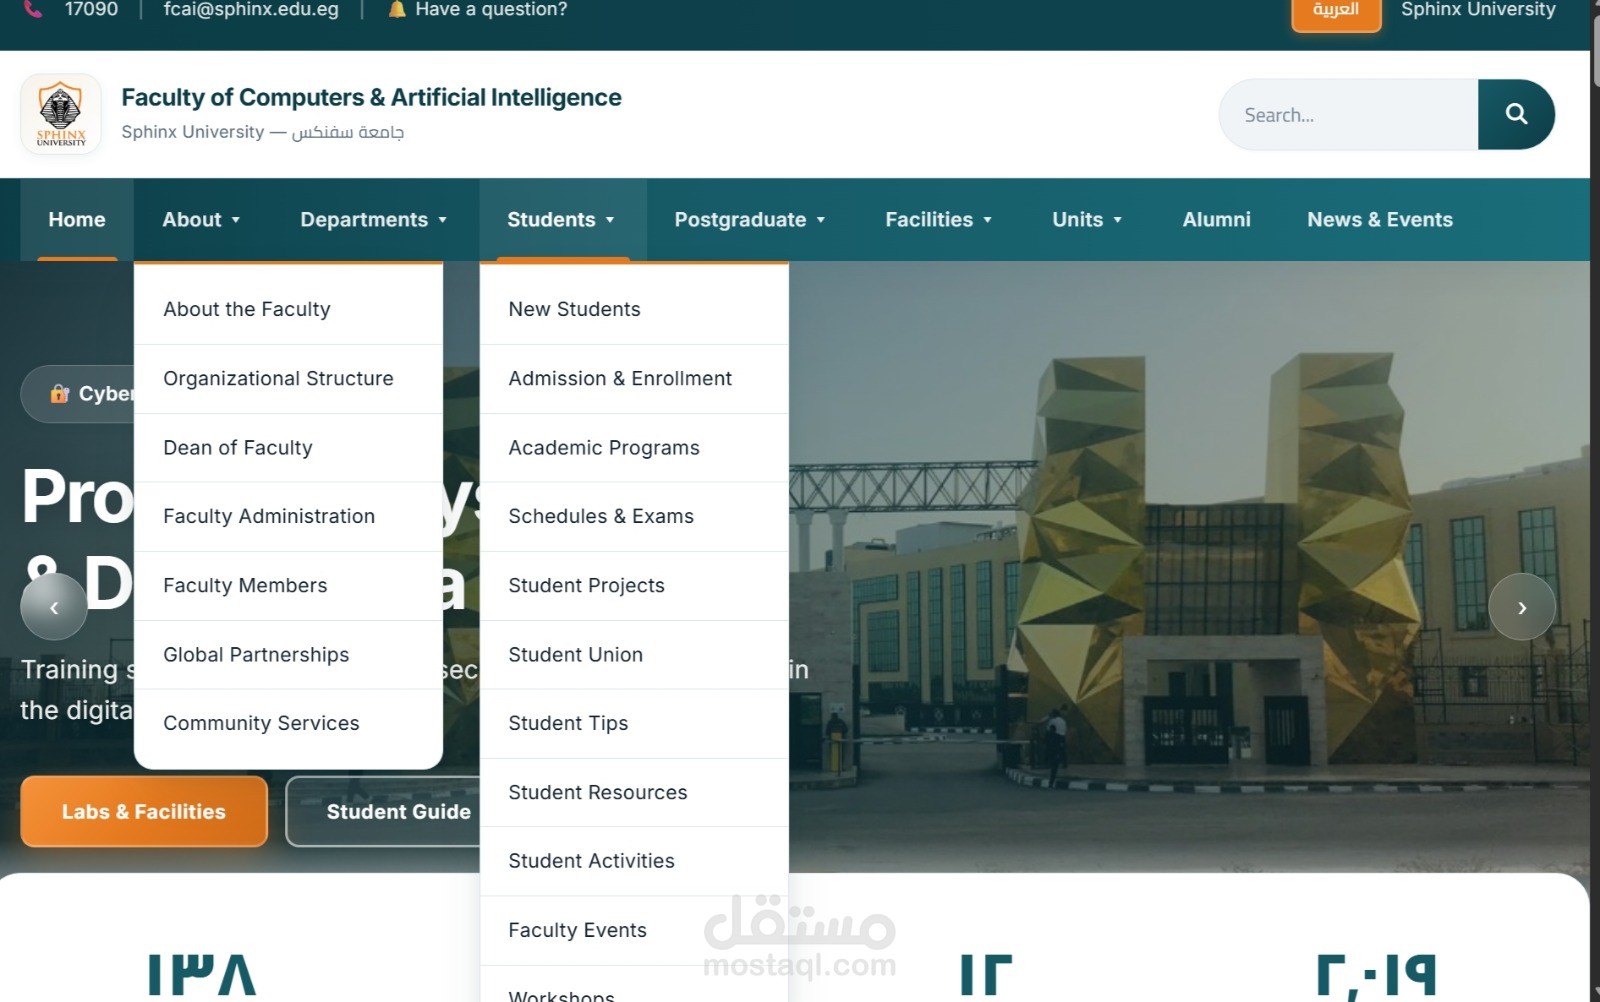
Task: Expand the Facilities dropdown menu
Action: (938, 219)
